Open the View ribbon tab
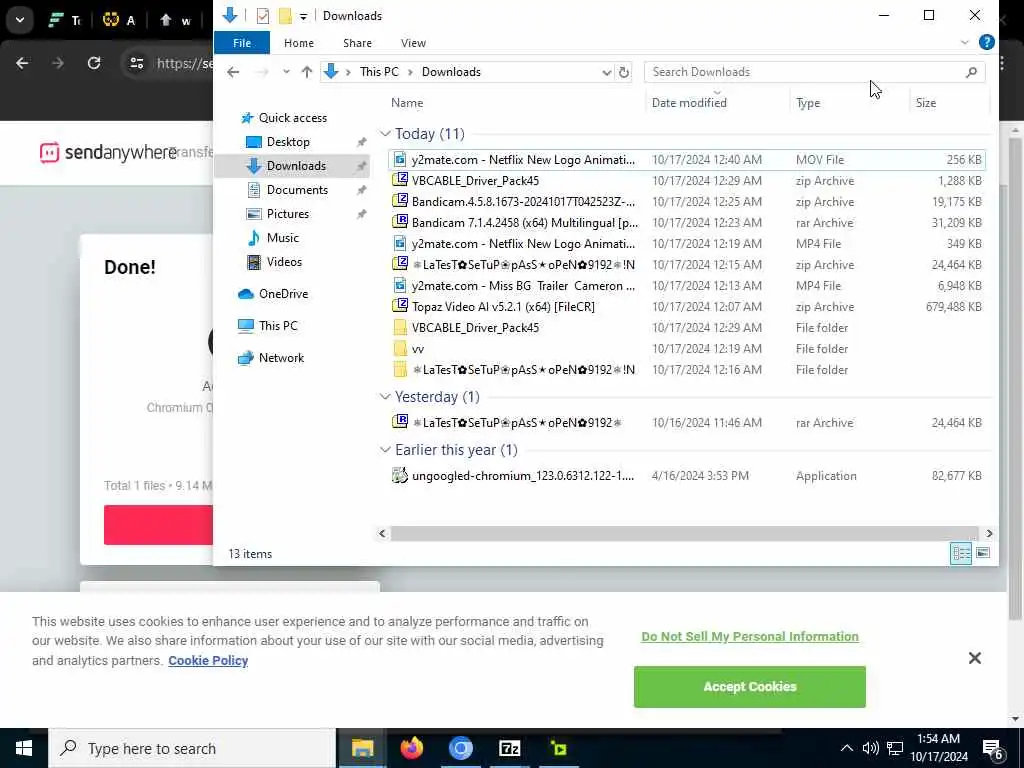The width and height of the screenshot is (1024, 768). point(413,43)
